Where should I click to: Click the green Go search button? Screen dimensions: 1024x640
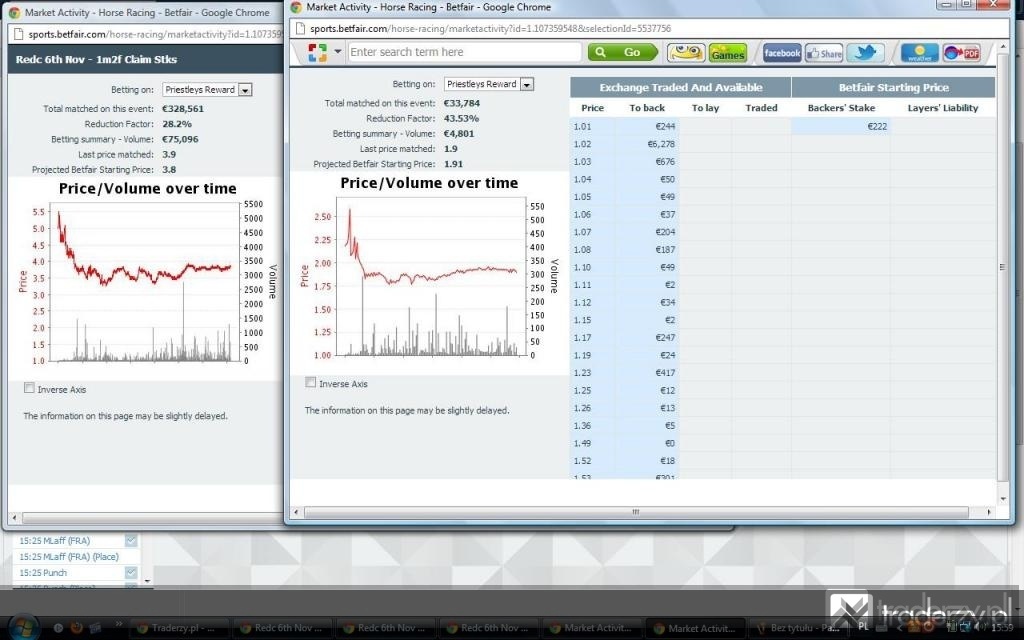click(623, 52)
